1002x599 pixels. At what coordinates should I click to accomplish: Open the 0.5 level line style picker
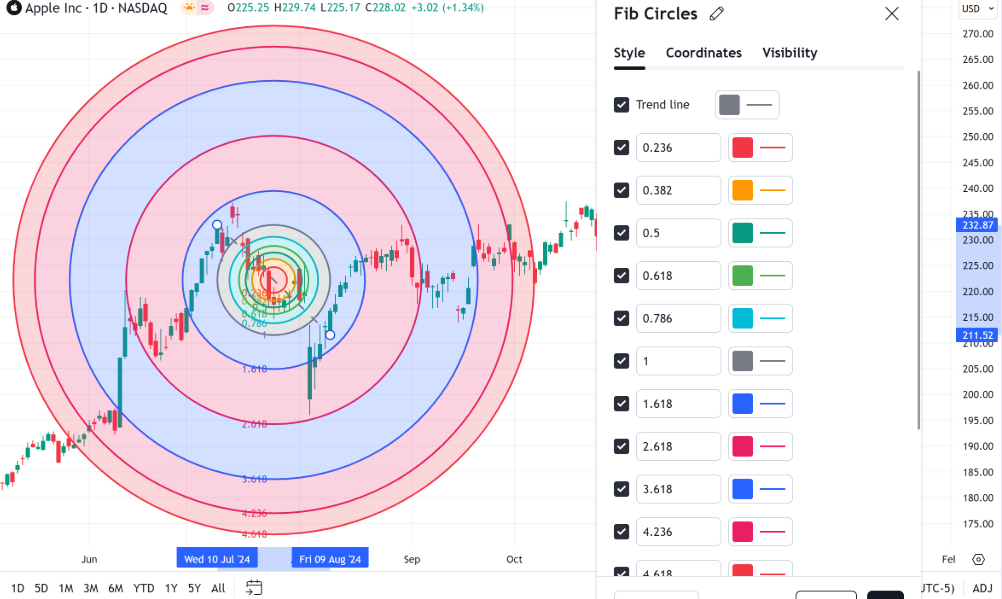(x=772, y=233)
